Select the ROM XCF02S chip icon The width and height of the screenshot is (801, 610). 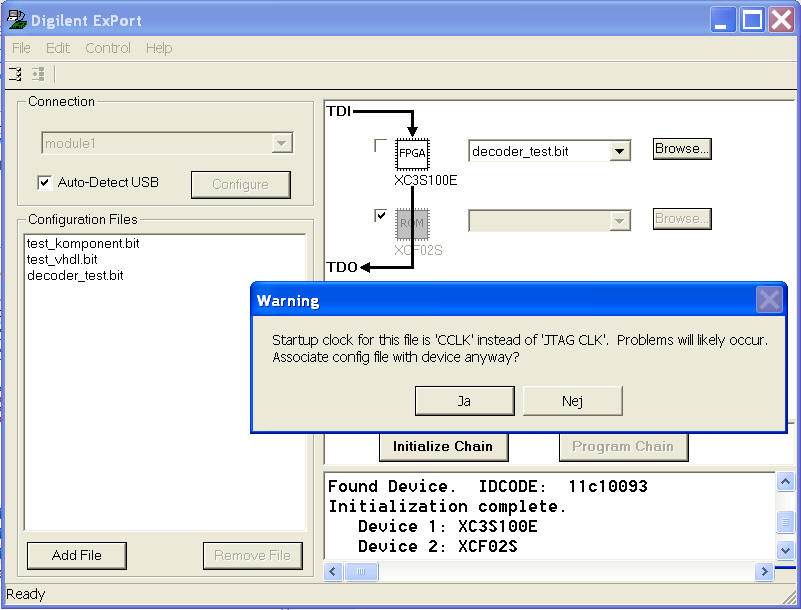412,224
